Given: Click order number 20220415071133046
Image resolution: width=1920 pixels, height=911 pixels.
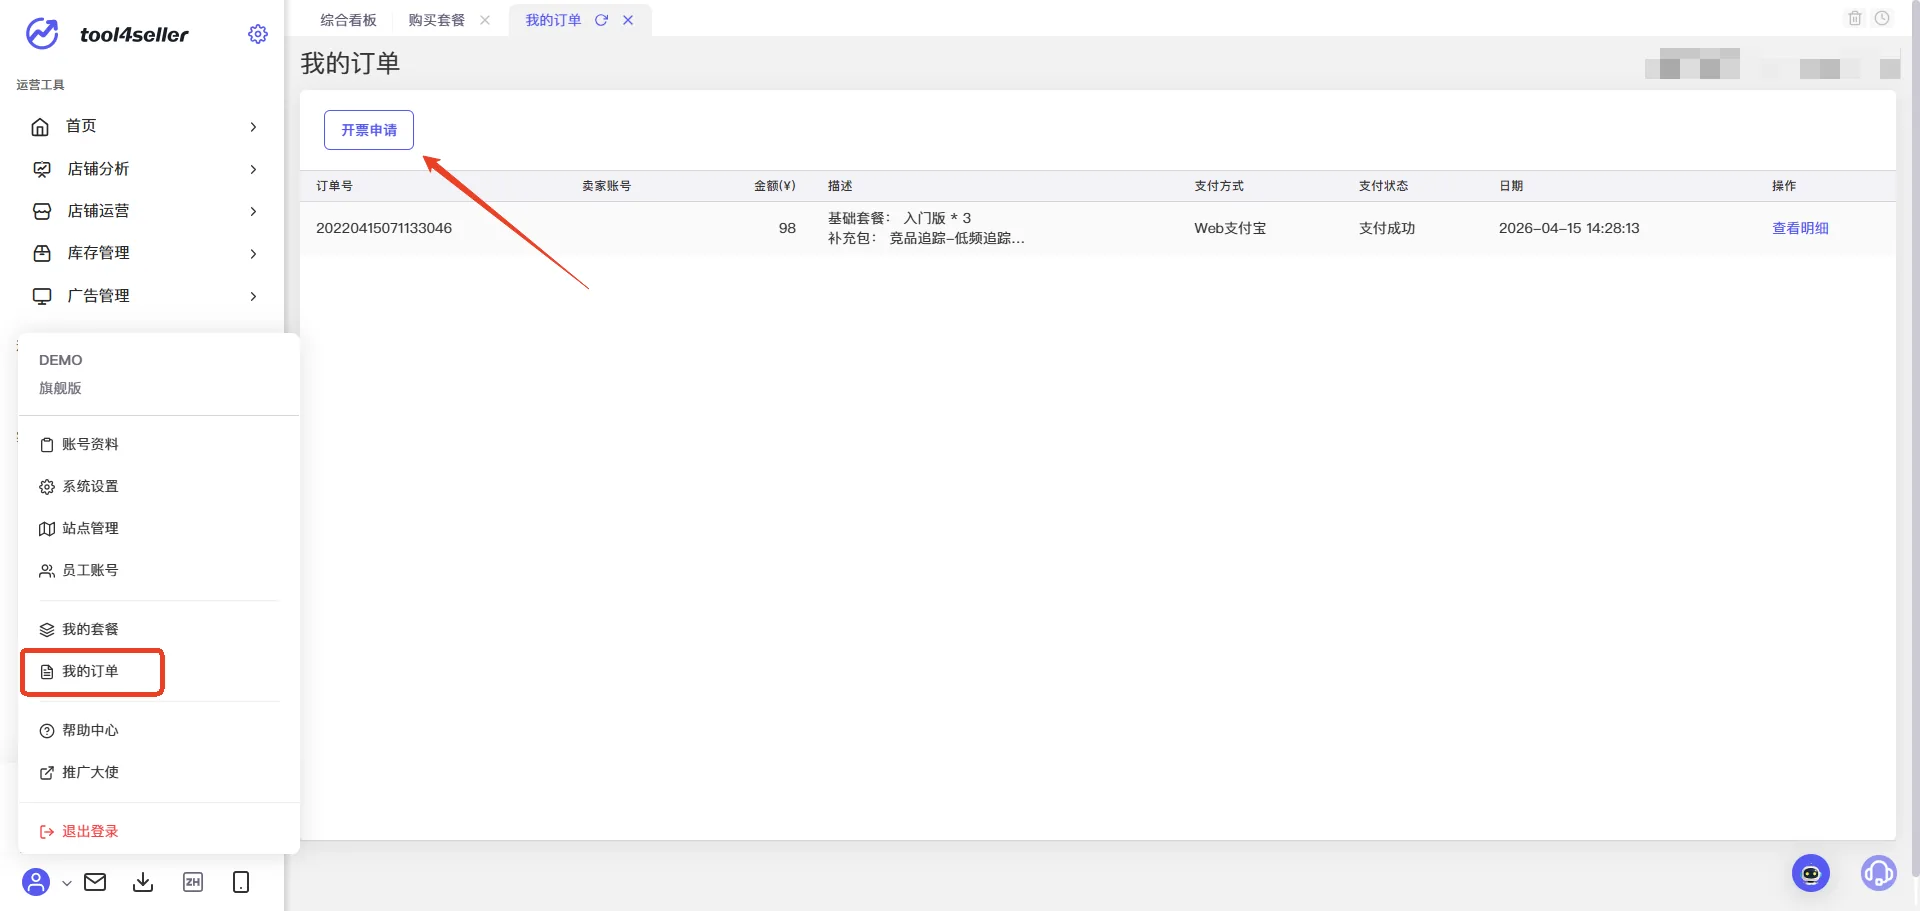Looking at the screenshot, I should [x=384, y=228].
